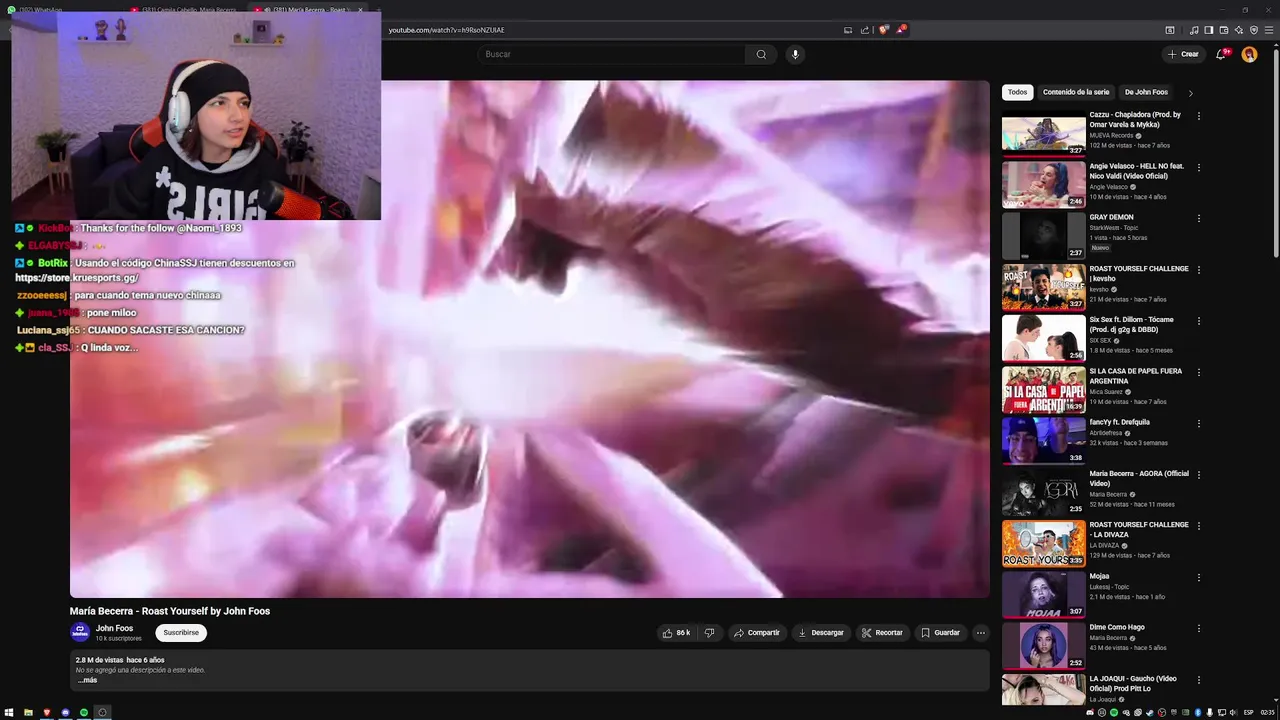
Task: Select the De John Foos chip
Action: coord(1146,92)
